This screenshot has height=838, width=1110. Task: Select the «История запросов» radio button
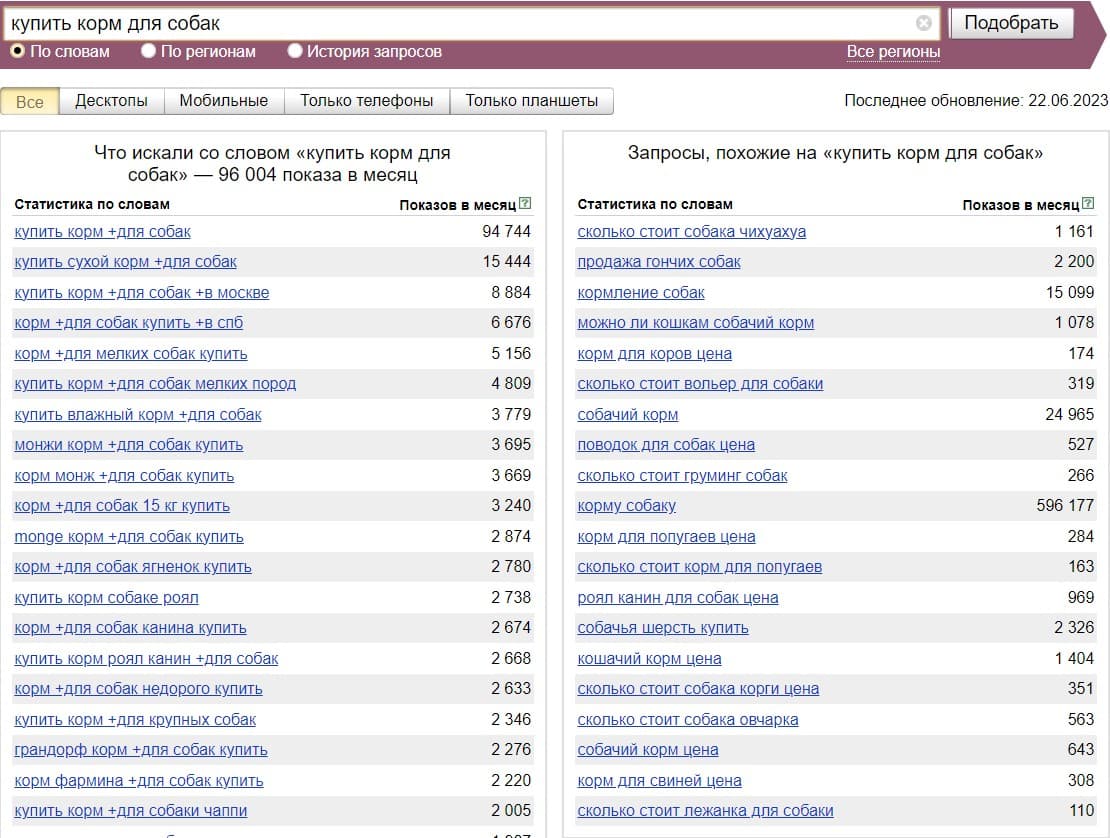point(294,51)
